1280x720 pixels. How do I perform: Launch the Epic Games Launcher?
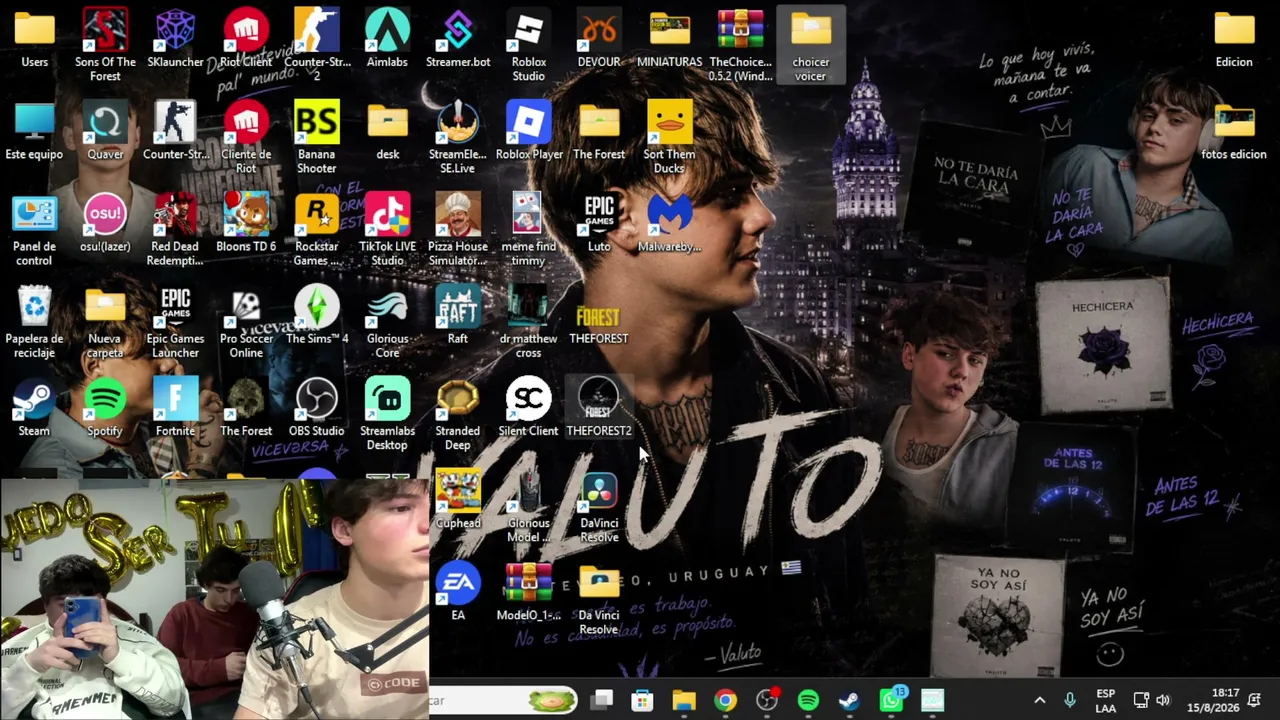point(175,321)
